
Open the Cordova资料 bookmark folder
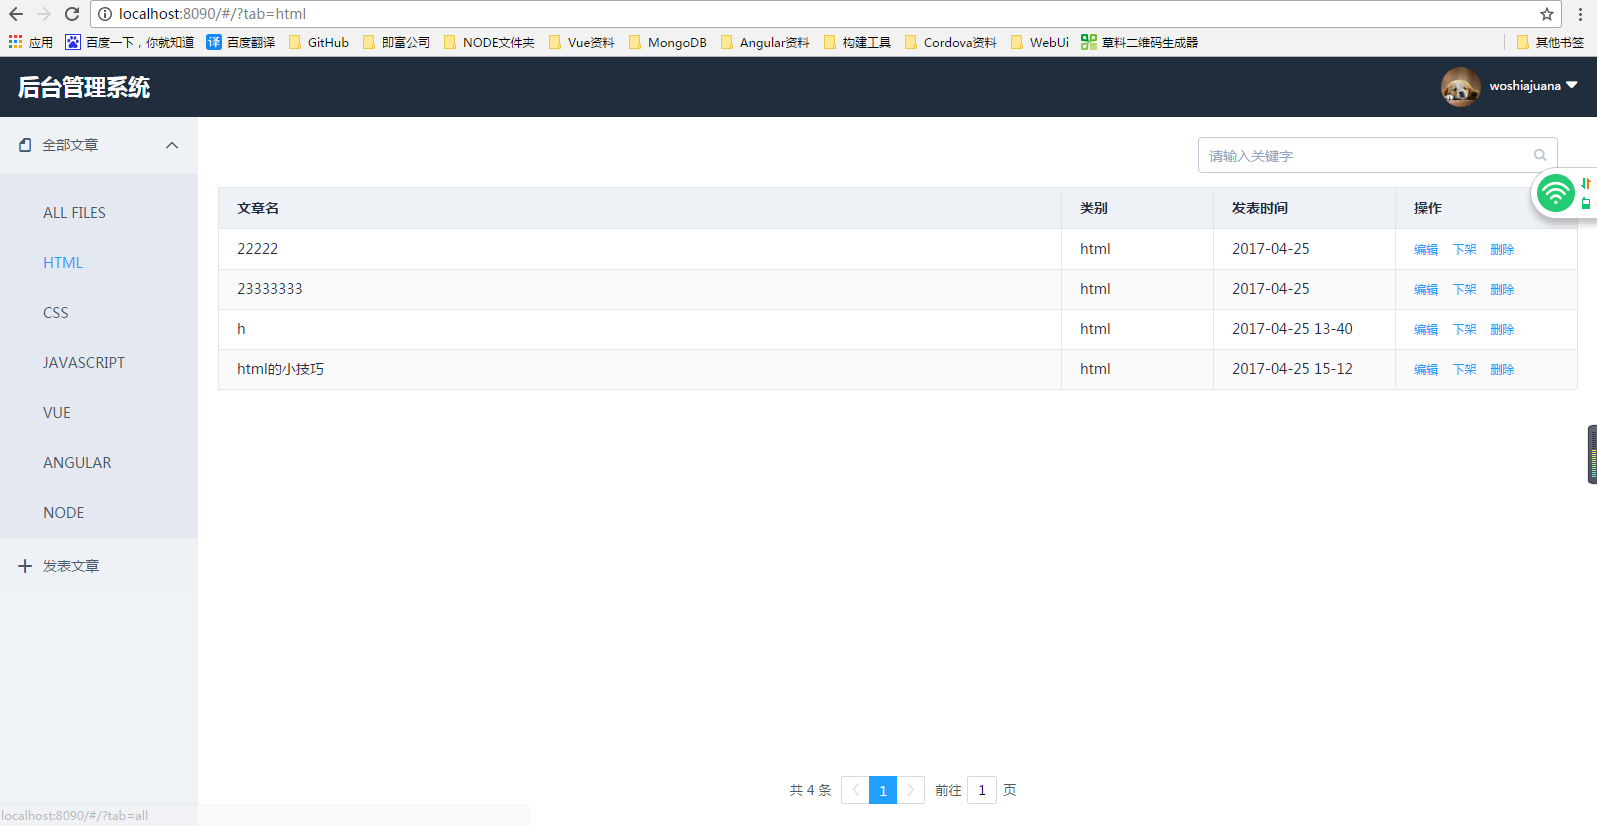click(x=951, y=42)
